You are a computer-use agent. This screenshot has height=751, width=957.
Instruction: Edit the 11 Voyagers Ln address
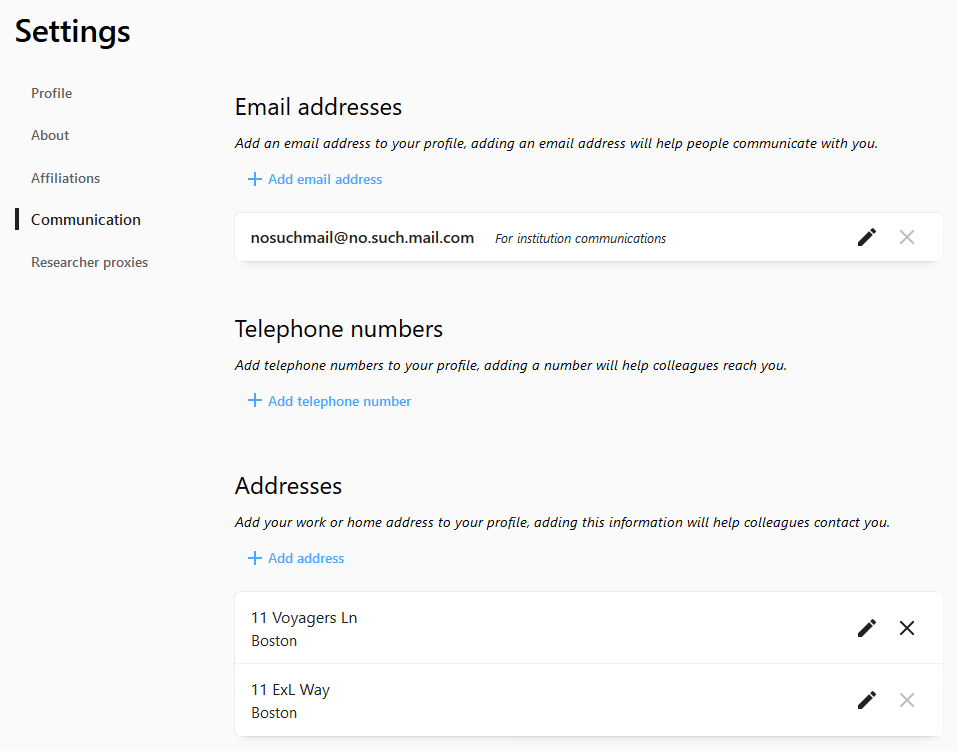pyautogui.click(x=867, y=628)
